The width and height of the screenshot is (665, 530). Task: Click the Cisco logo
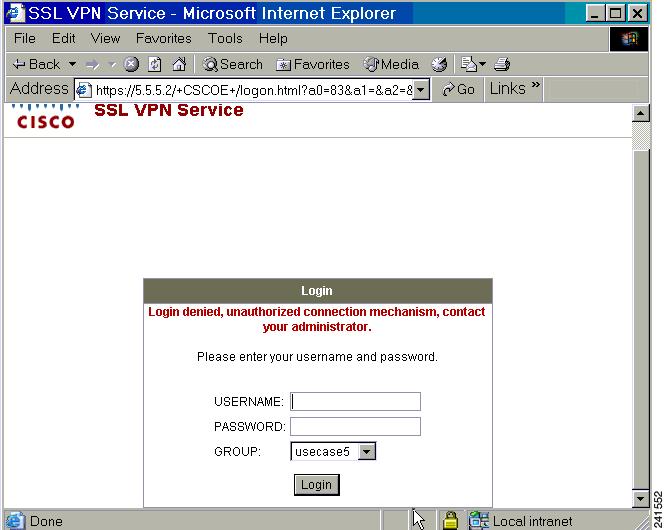click(x=46, y=117)
